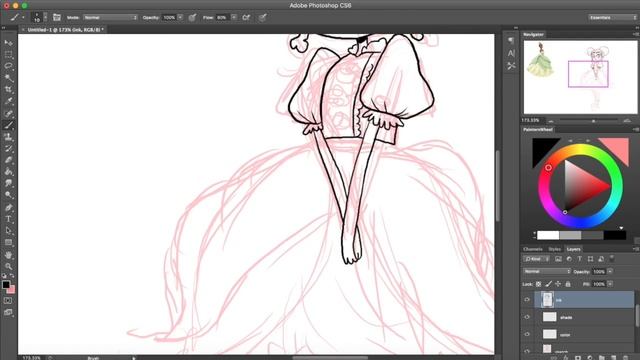Viewport: 640px width, 360px height.
Task: Swap foreground and background colors
Action: (12, 276)
